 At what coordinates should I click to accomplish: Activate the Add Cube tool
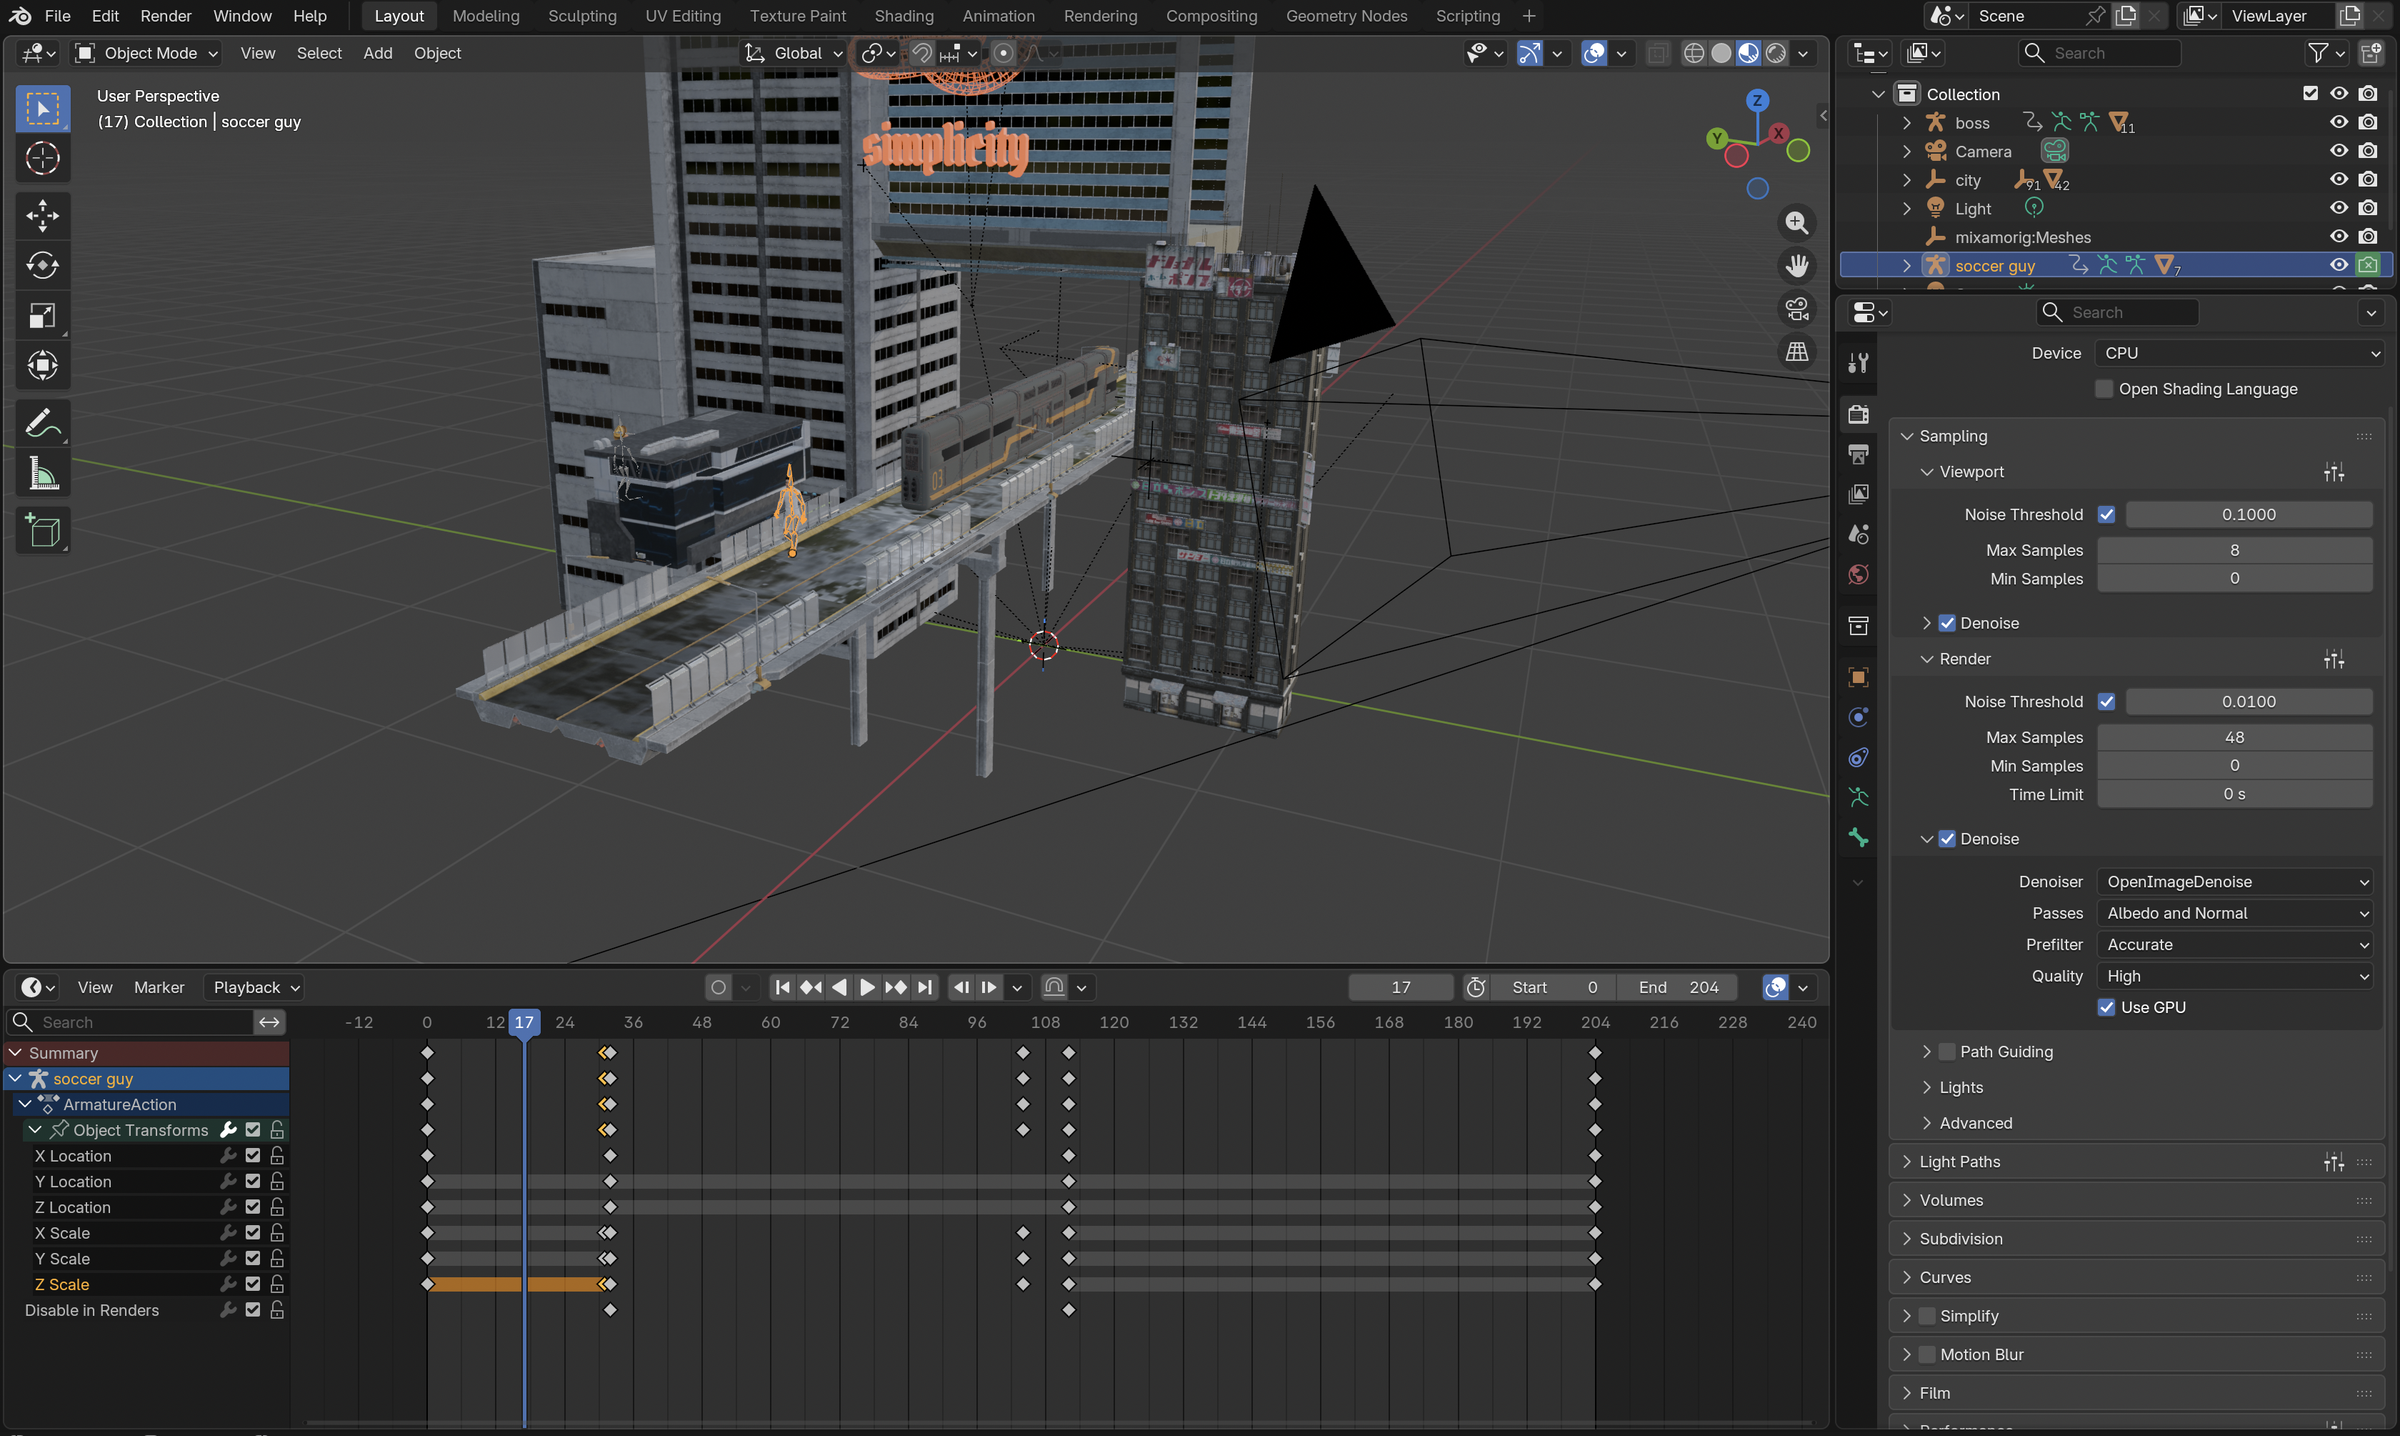click(x=42, y=531)
